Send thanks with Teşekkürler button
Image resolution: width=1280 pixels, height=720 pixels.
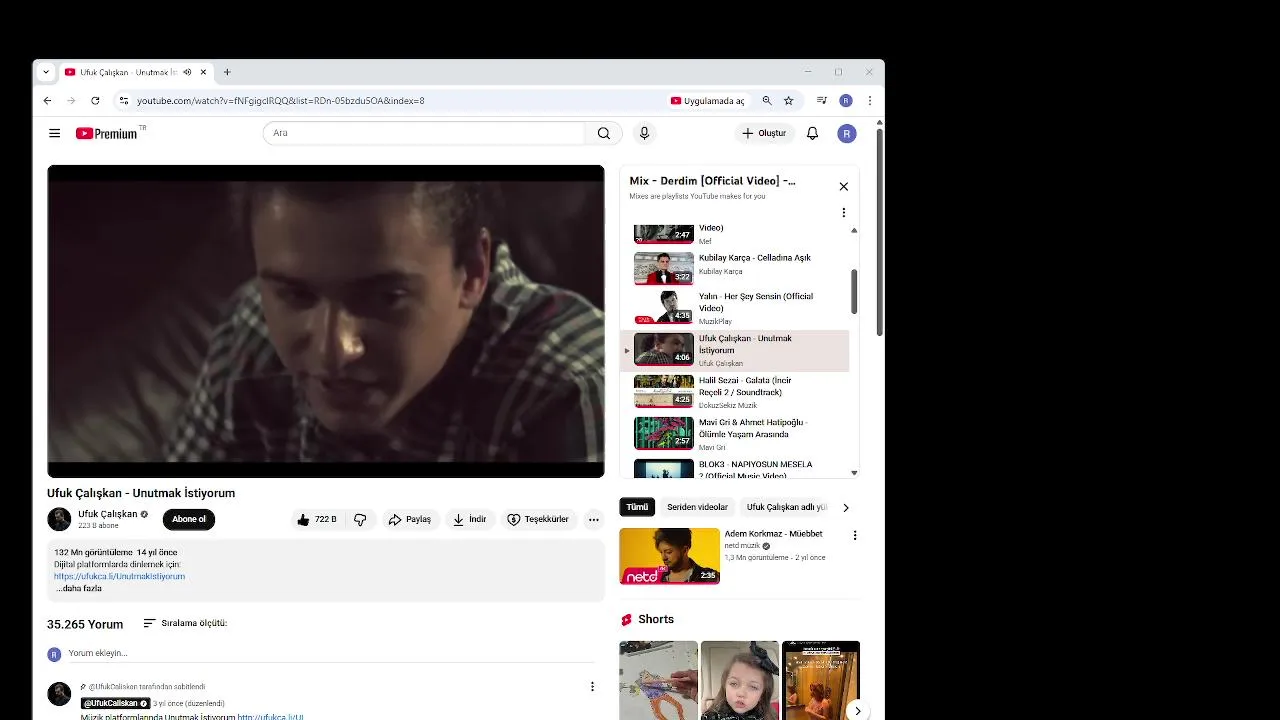538,519
